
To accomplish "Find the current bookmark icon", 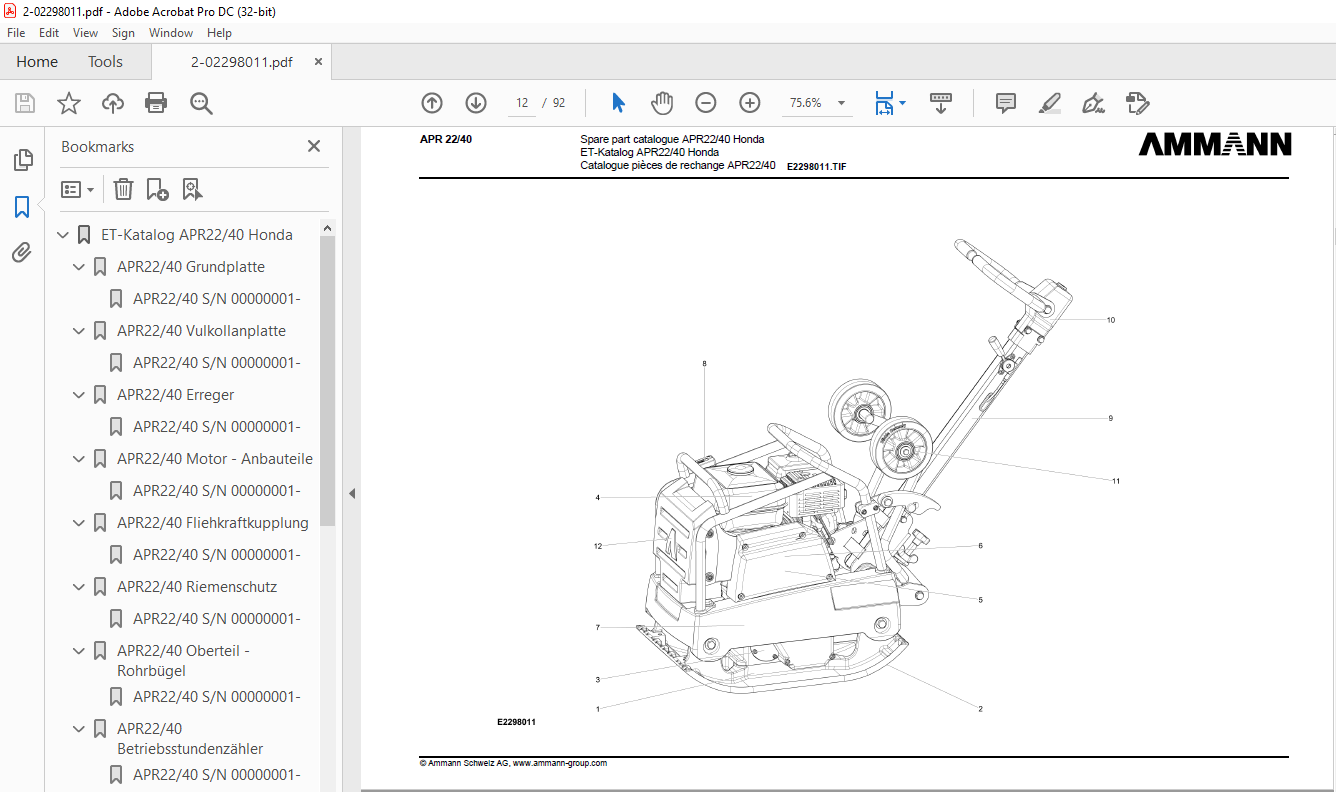I will point(192,189).
